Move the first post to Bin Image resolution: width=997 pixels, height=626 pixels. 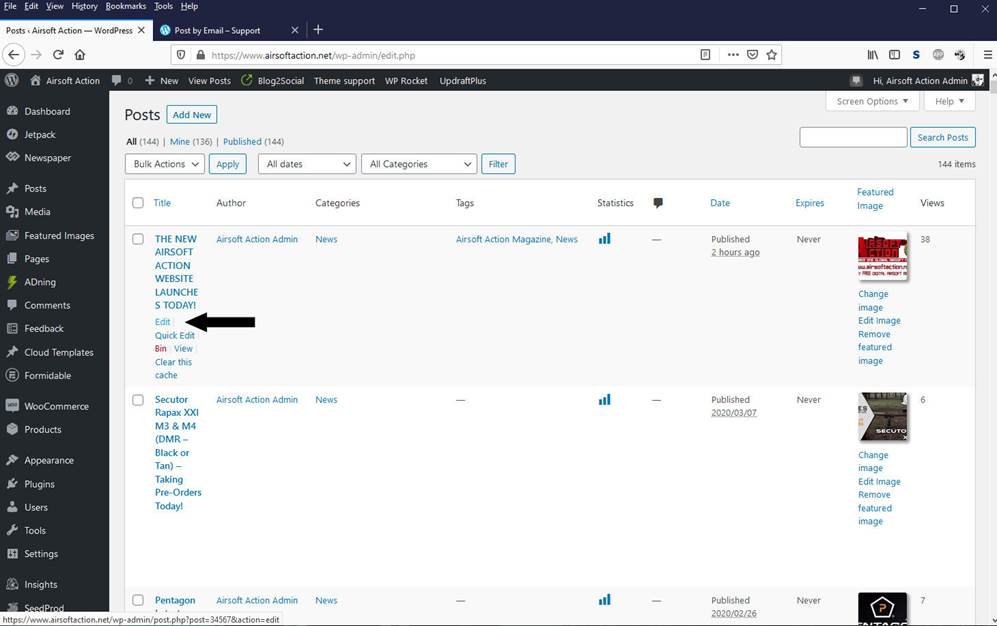tap(161, 349)
